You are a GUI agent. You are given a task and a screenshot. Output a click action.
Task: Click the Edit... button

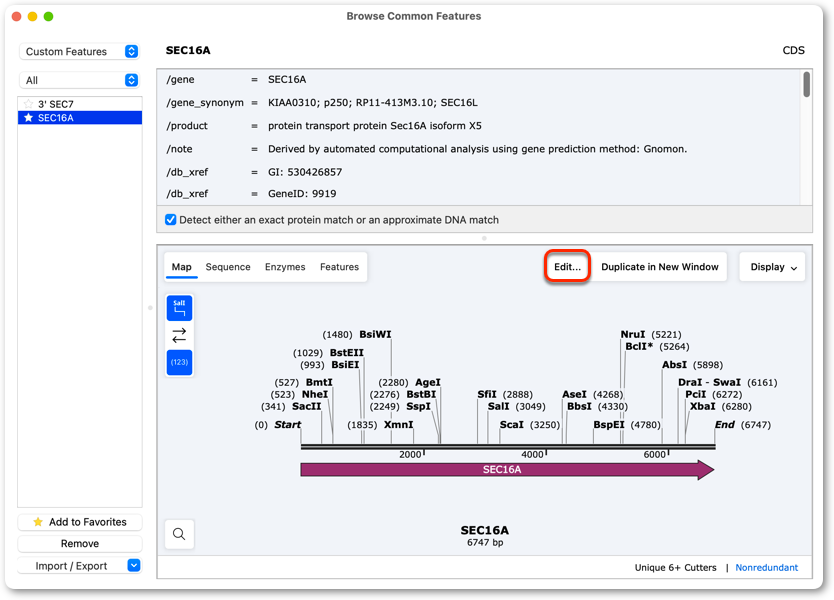567,267
